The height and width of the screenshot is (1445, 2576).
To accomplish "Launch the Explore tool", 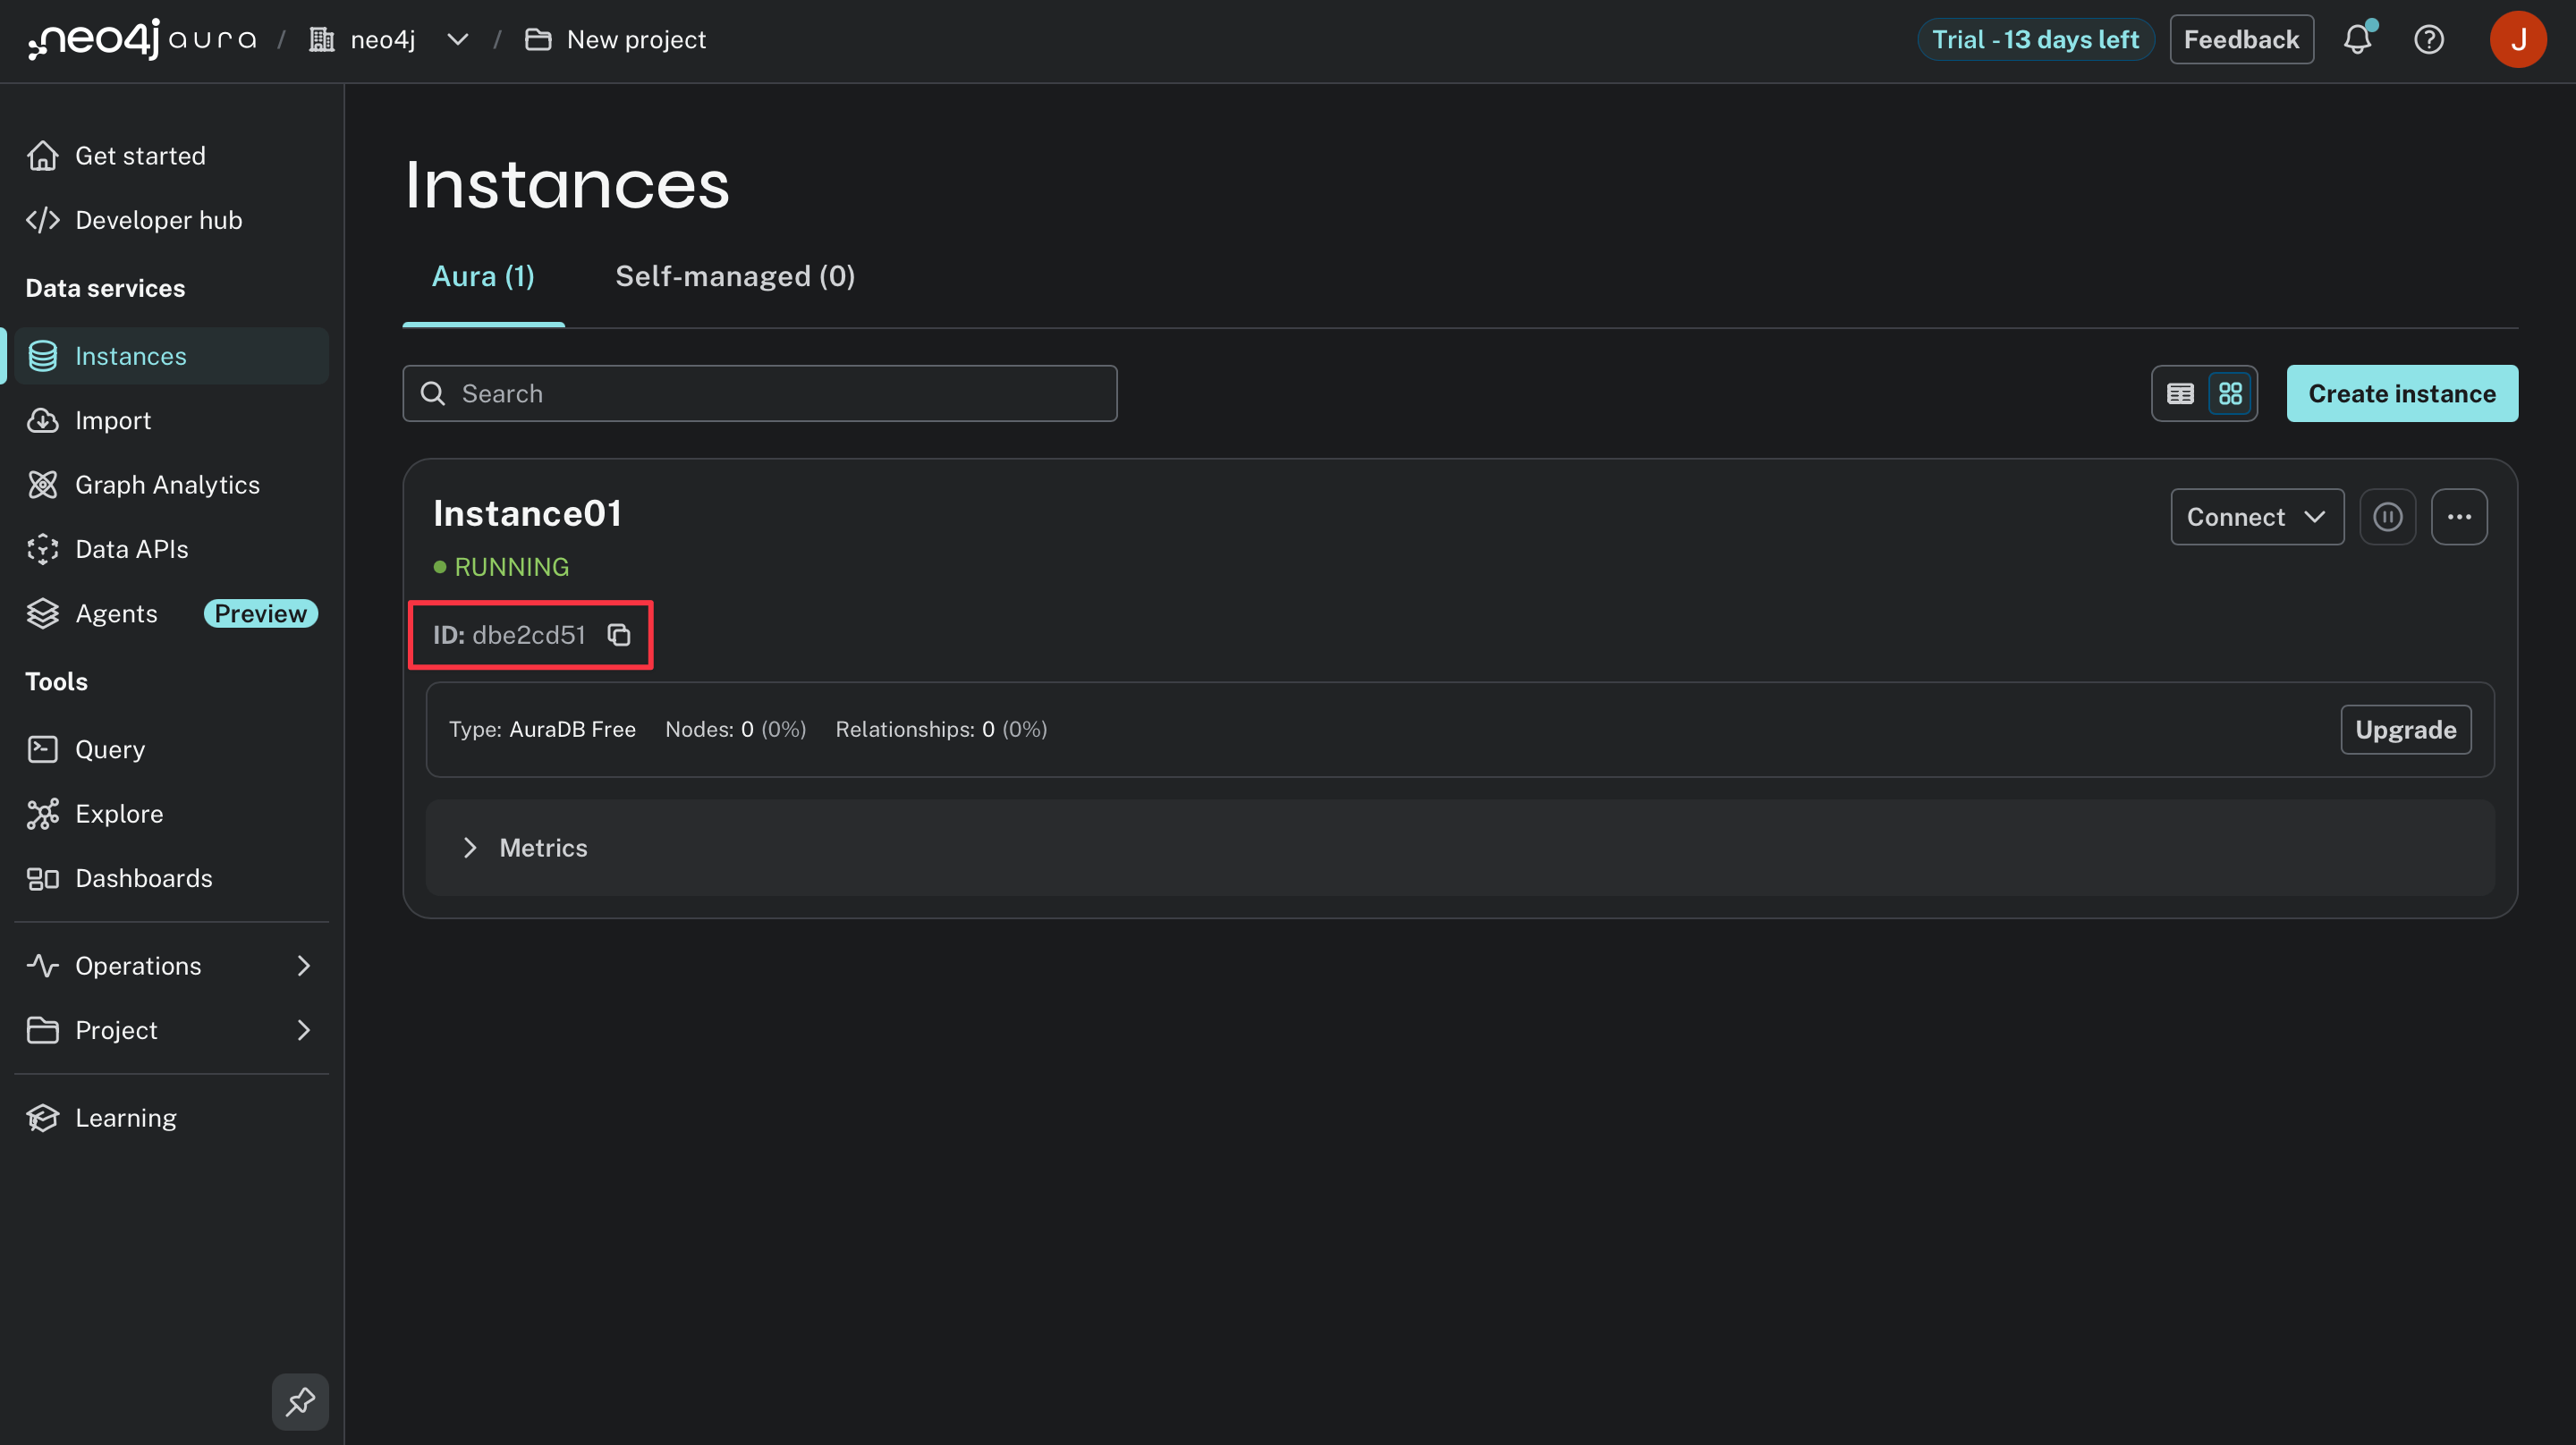I will click(119, 813).
